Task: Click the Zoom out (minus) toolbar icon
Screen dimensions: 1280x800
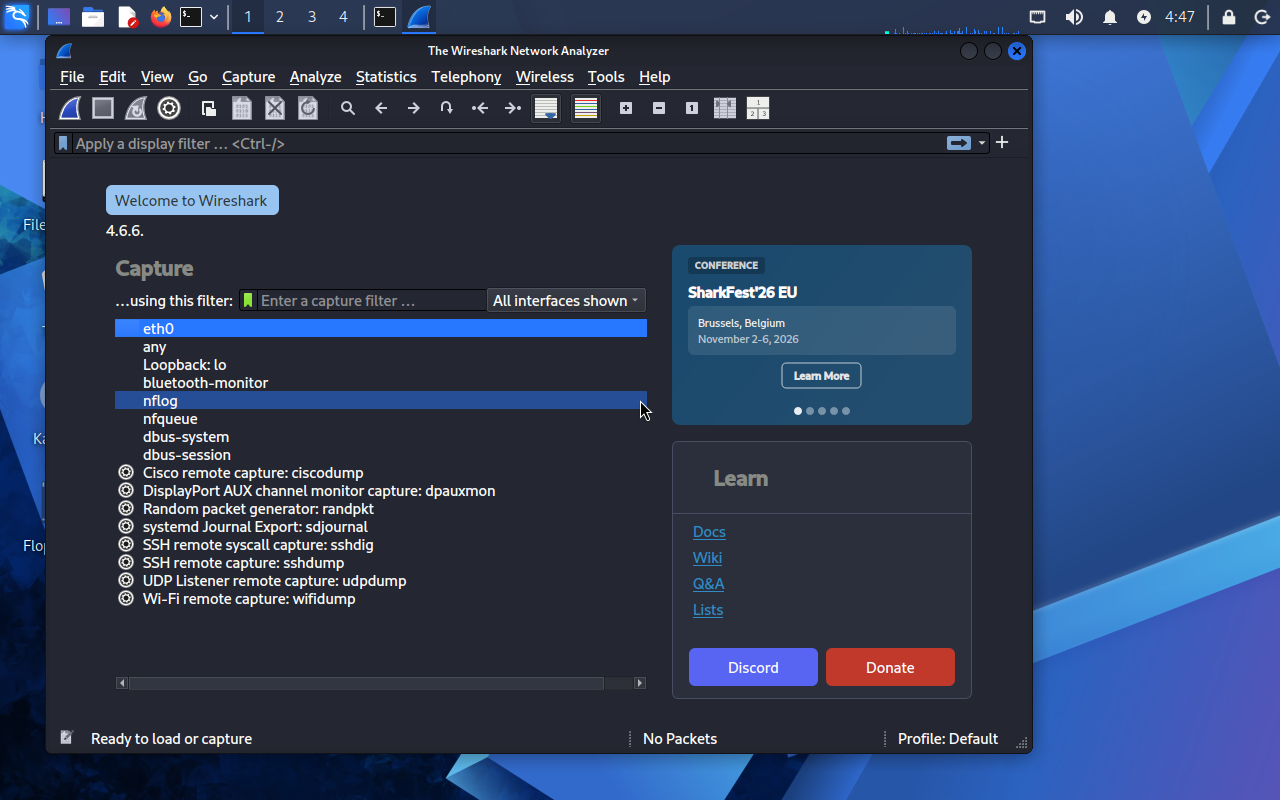Action: (x=659, y=108)
